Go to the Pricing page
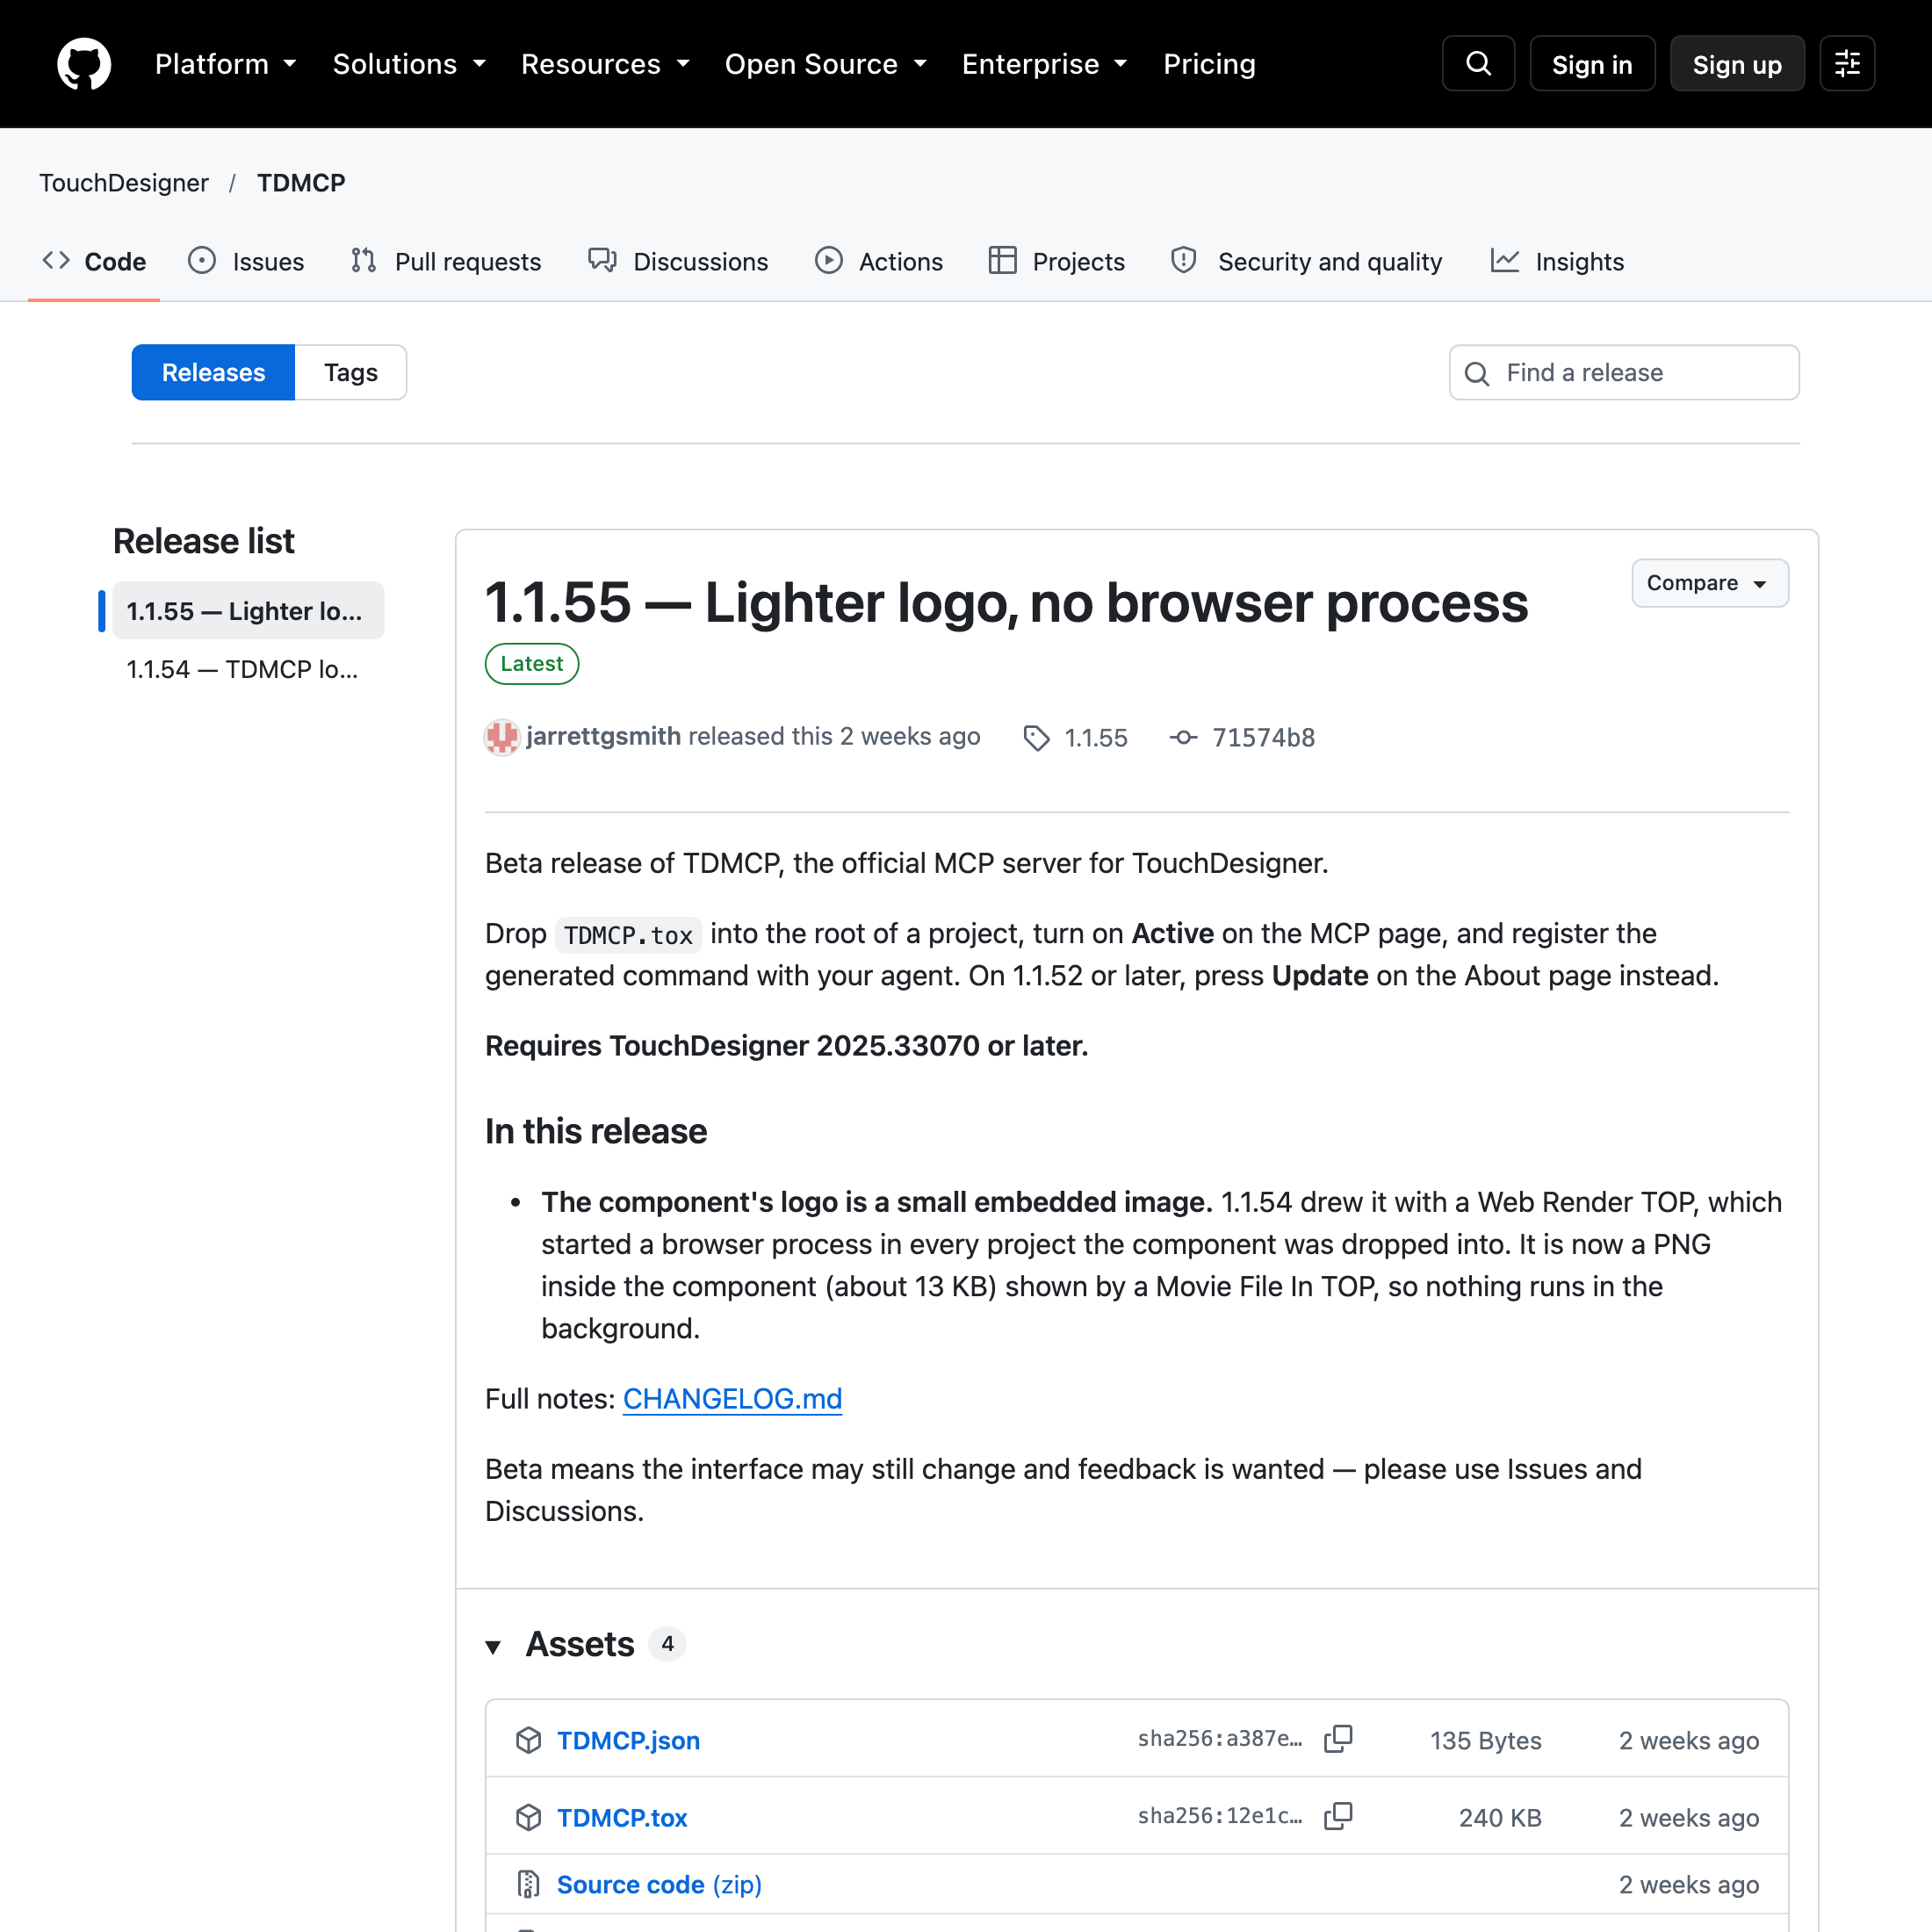 tap(1209, 64)
